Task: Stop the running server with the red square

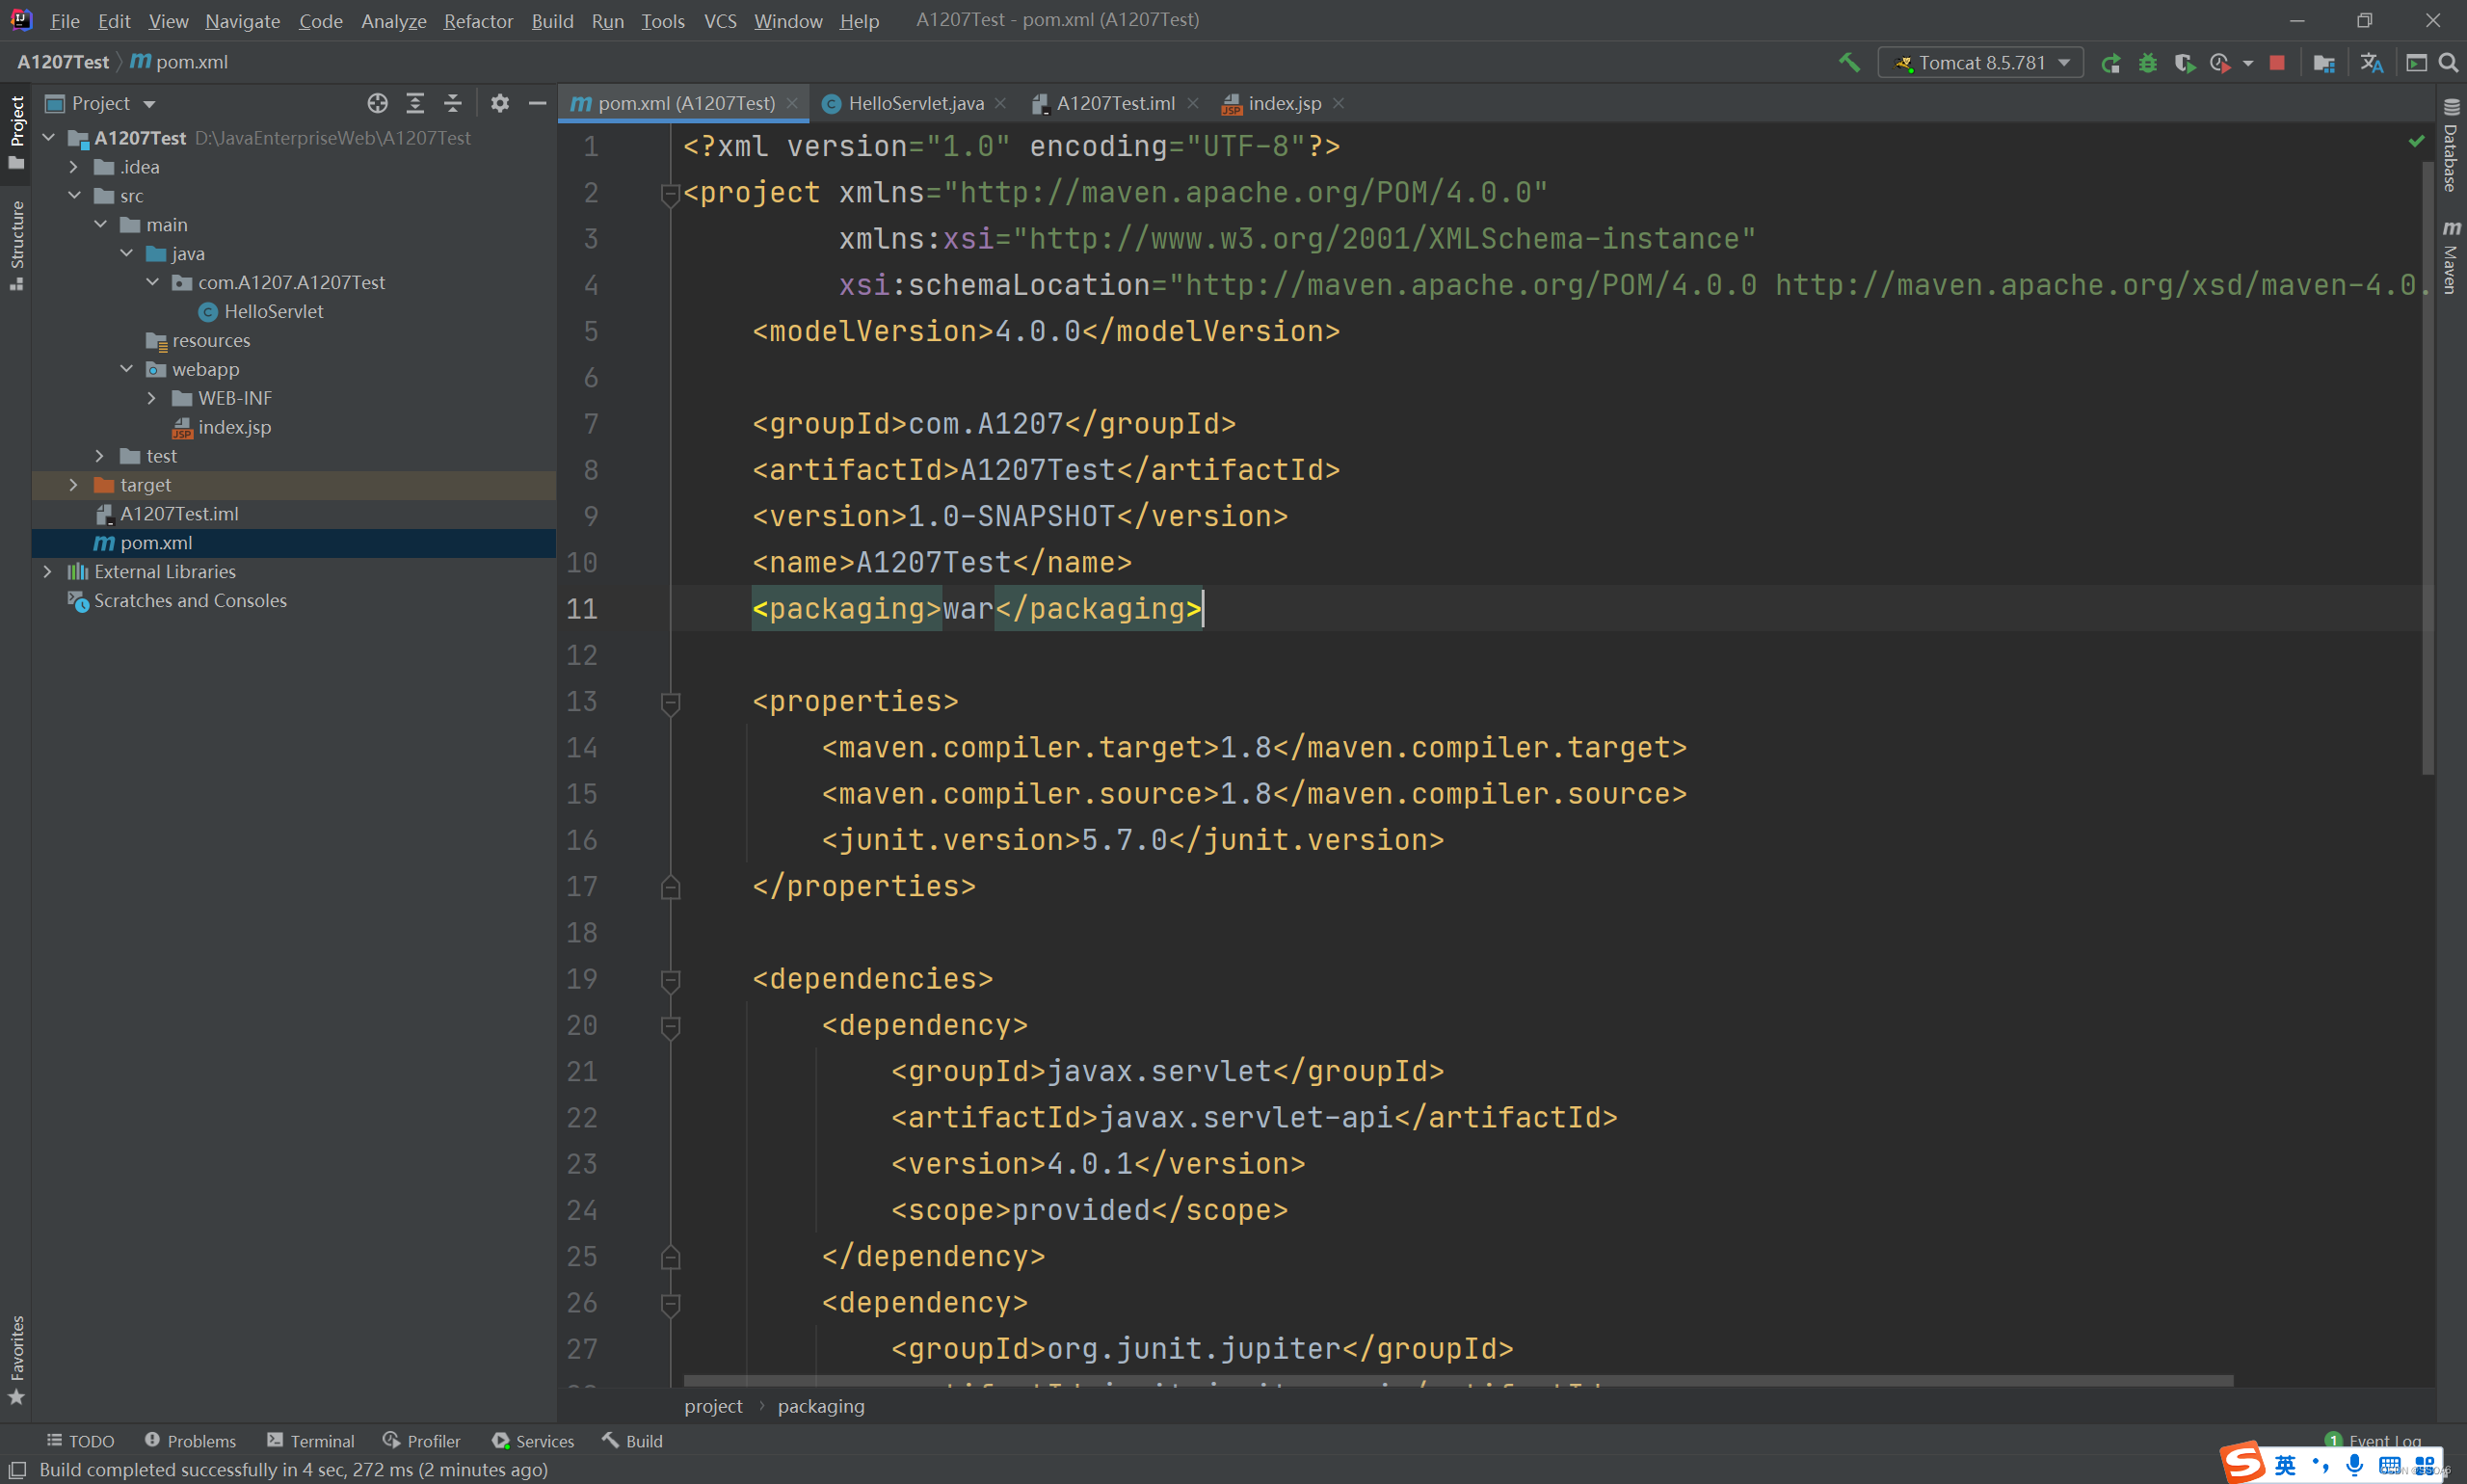Action: [x=2277, y=63]
